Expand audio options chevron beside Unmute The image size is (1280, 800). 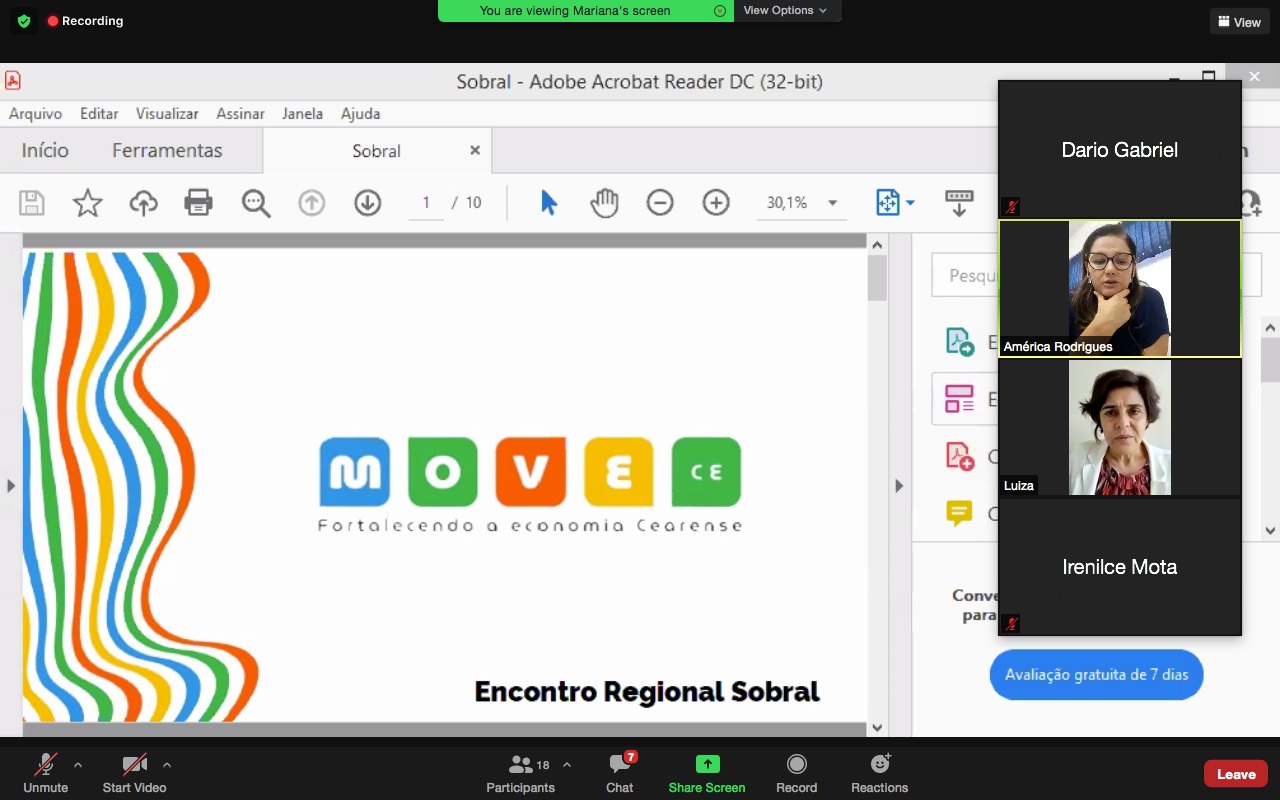coord(78,765)
